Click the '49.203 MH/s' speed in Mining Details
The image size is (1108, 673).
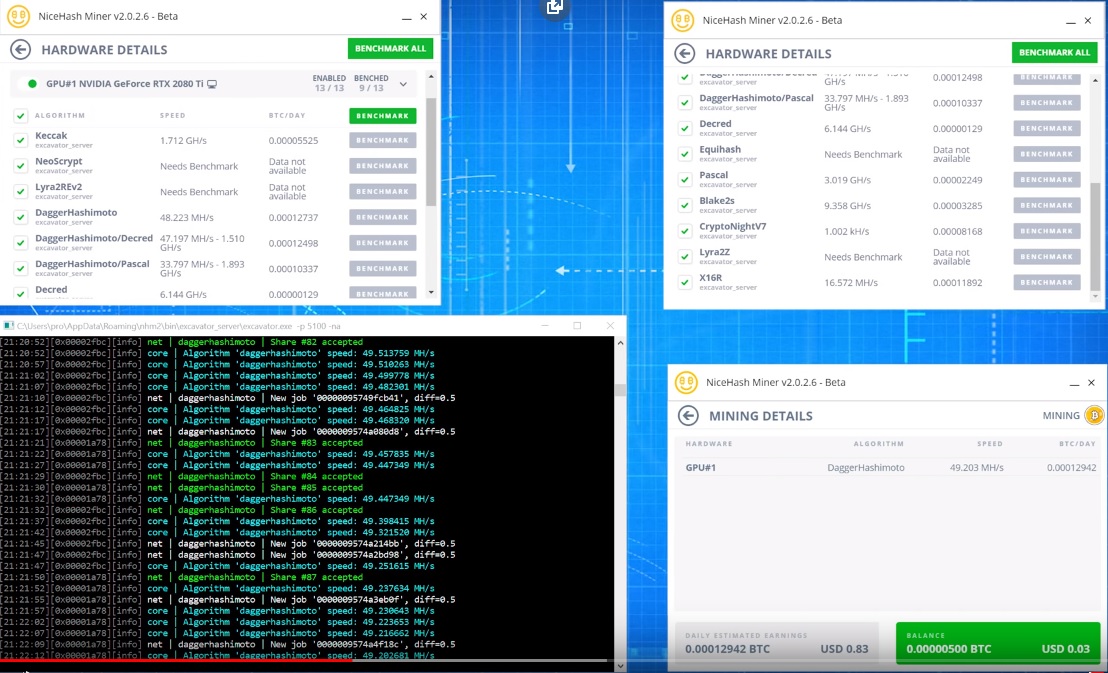977,467
